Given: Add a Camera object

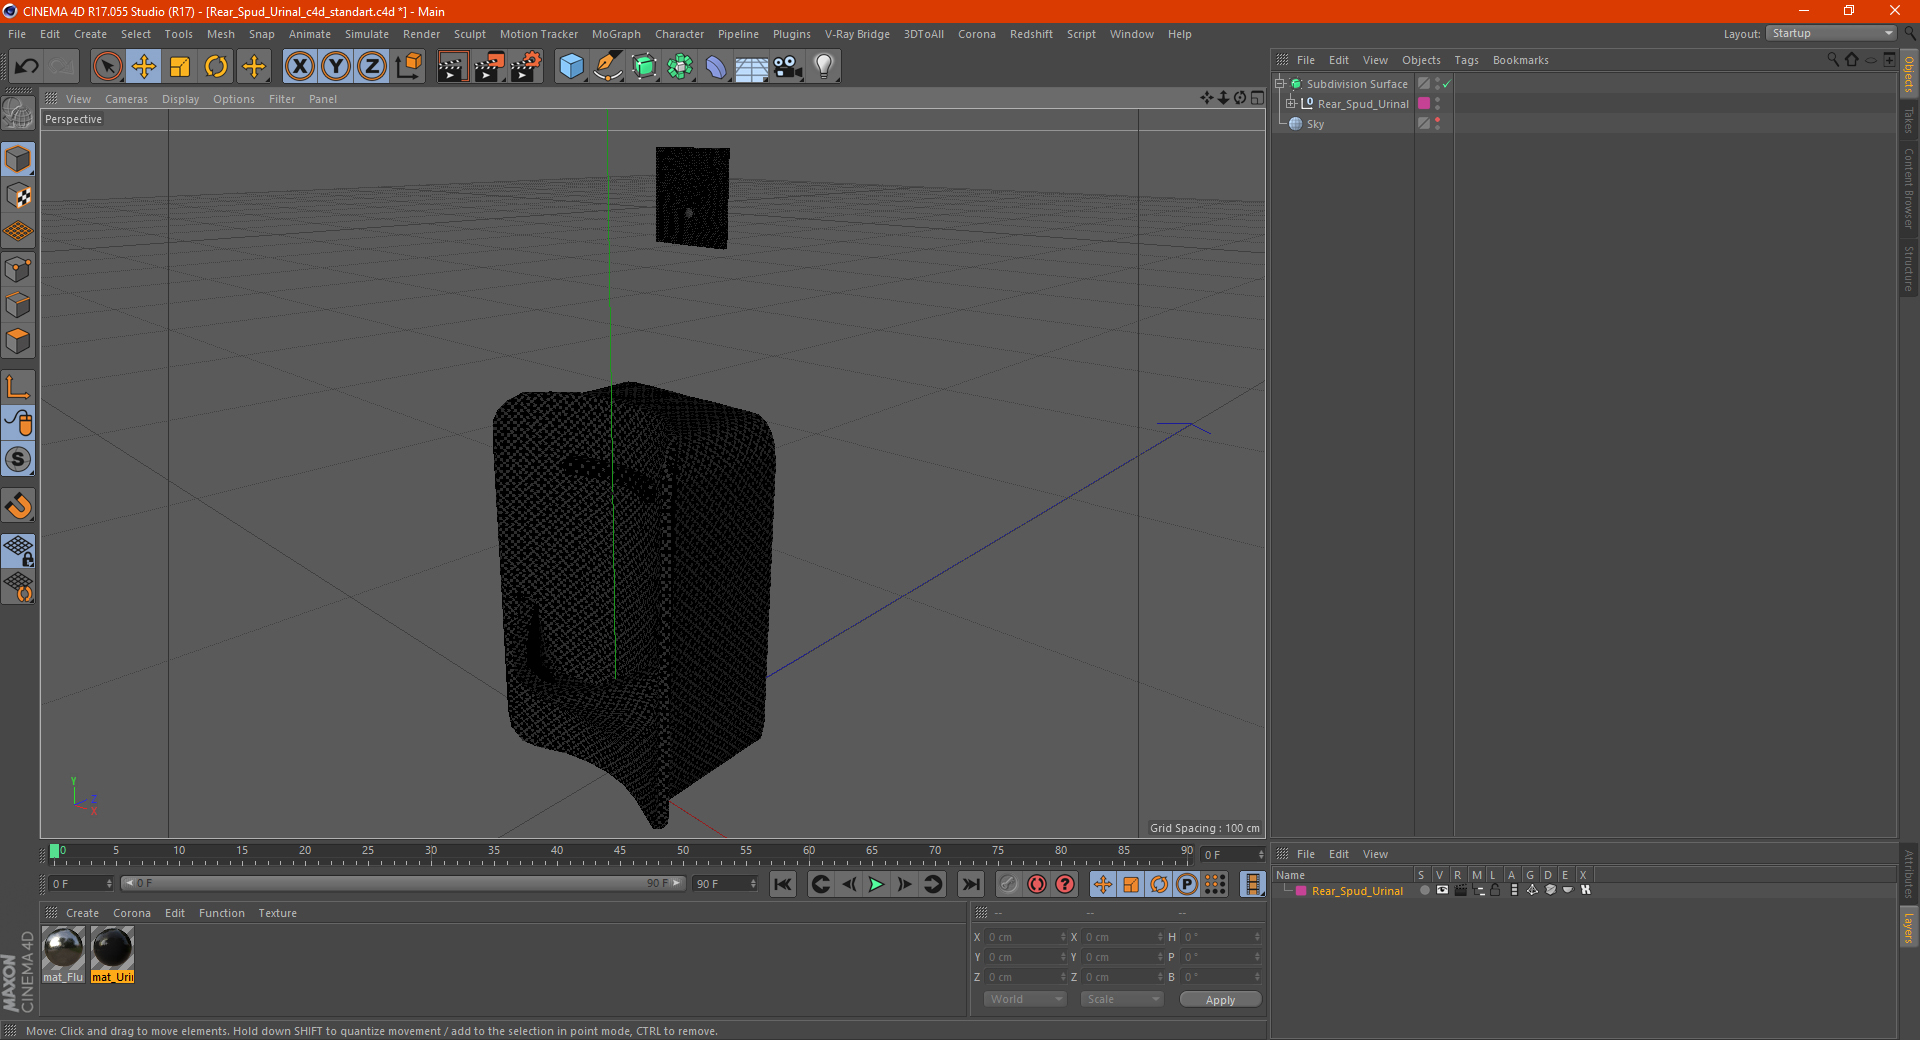Looking at the screenshot, I should pos(788,67).
